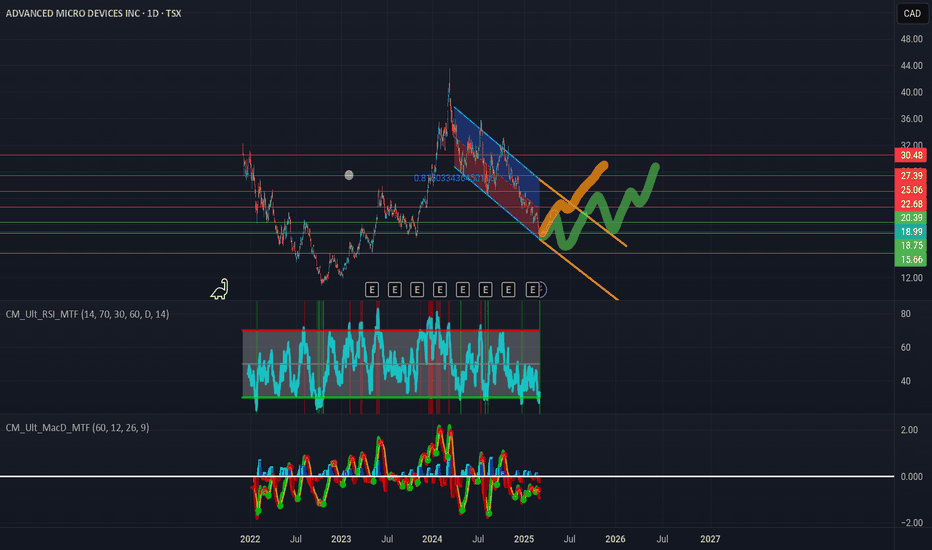This screenshot has height=550, width=932.
Task: Select the CM_Ult_MacD_MTF indicator label
Action: pyautogui.click(x=77, y=428)
